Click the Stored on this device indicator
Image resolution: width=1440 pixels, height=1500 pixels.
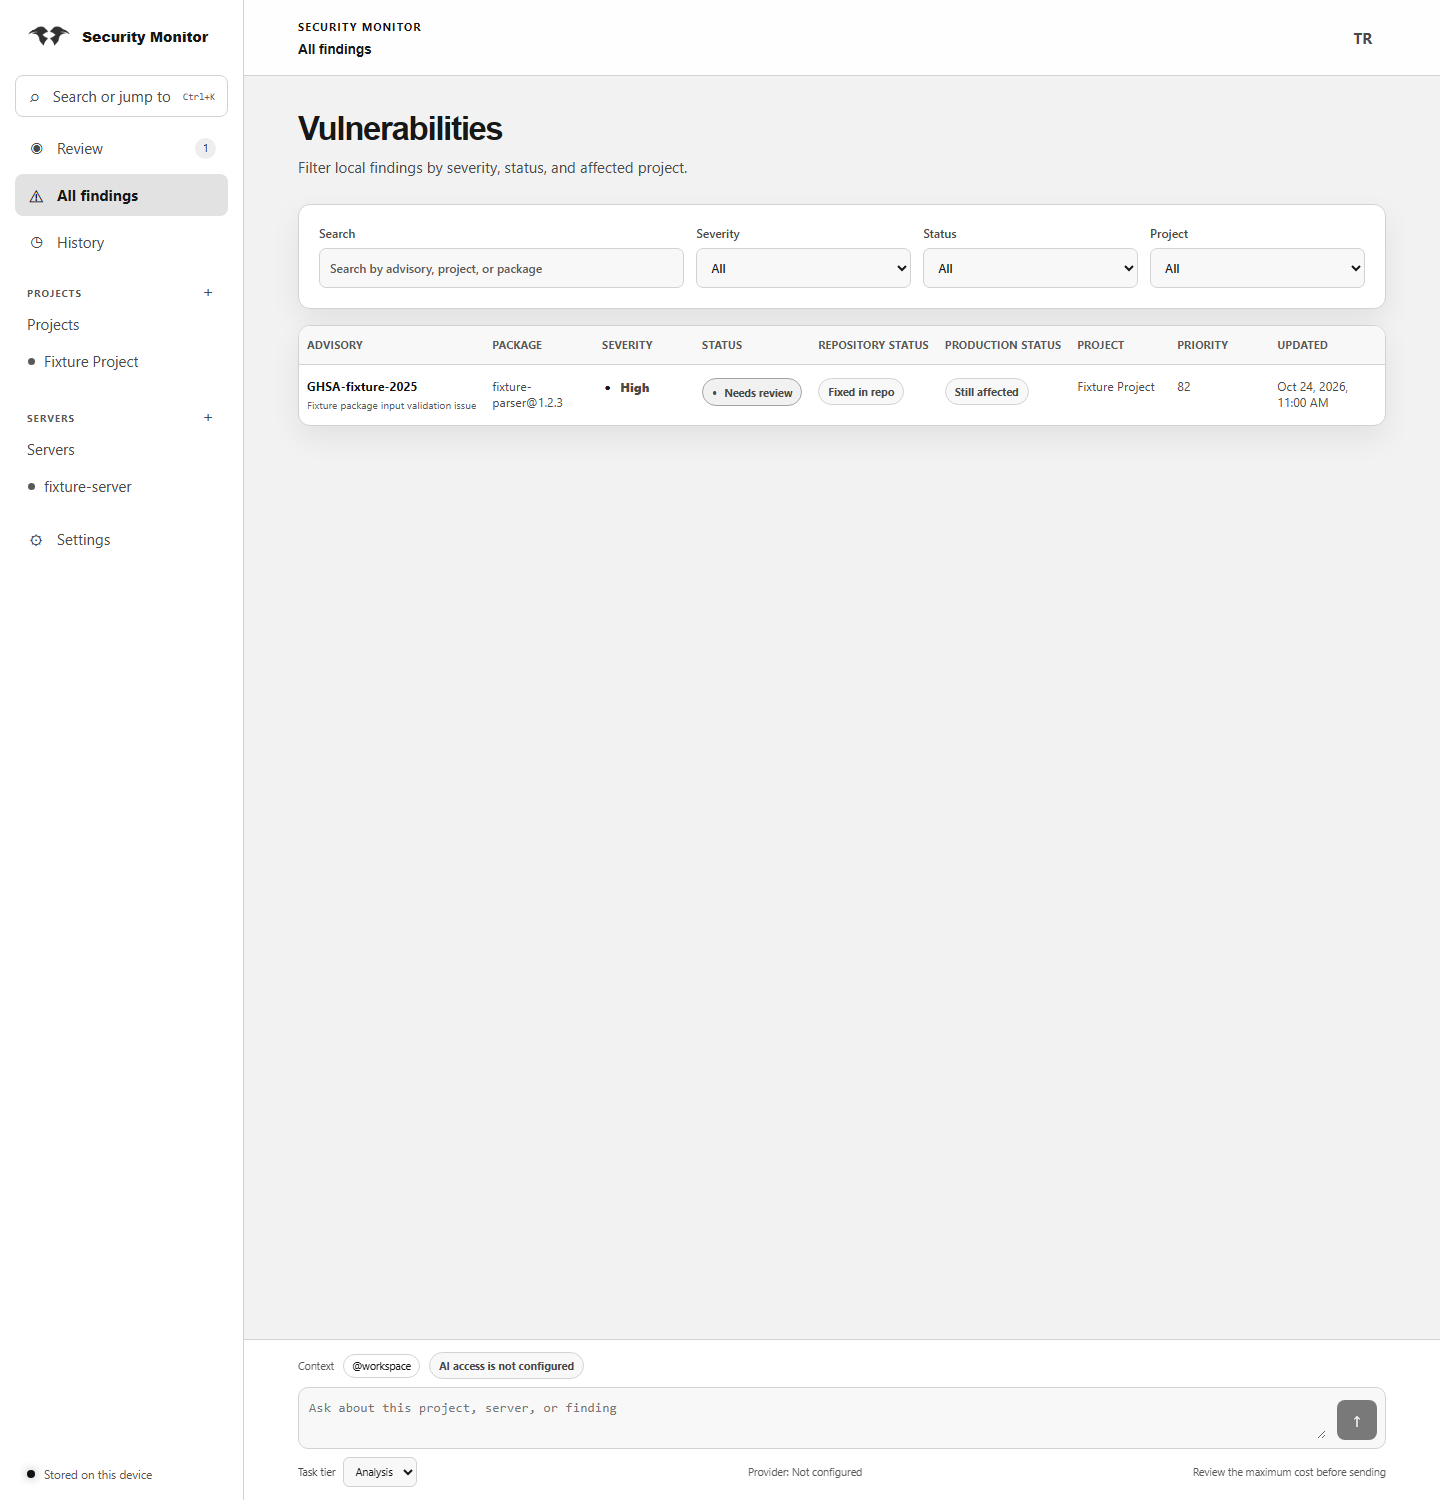click(x=90, y=1475)
